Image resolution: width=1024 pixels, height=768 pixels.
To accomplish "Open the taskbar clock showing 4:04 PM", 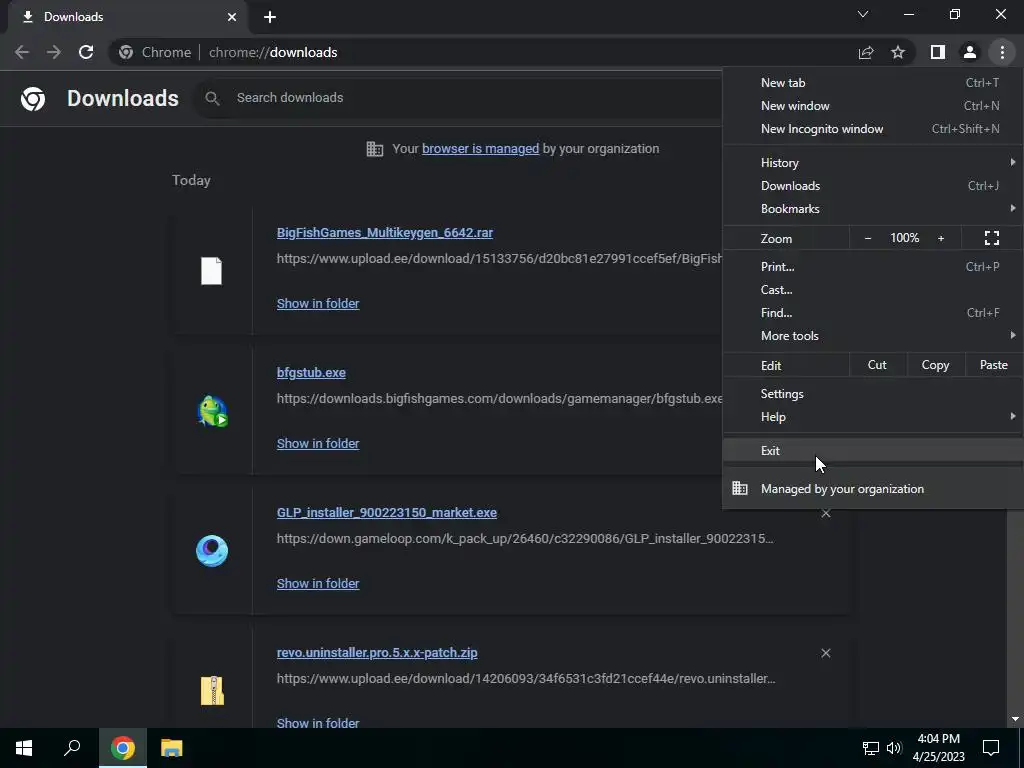I will (938, 748).
